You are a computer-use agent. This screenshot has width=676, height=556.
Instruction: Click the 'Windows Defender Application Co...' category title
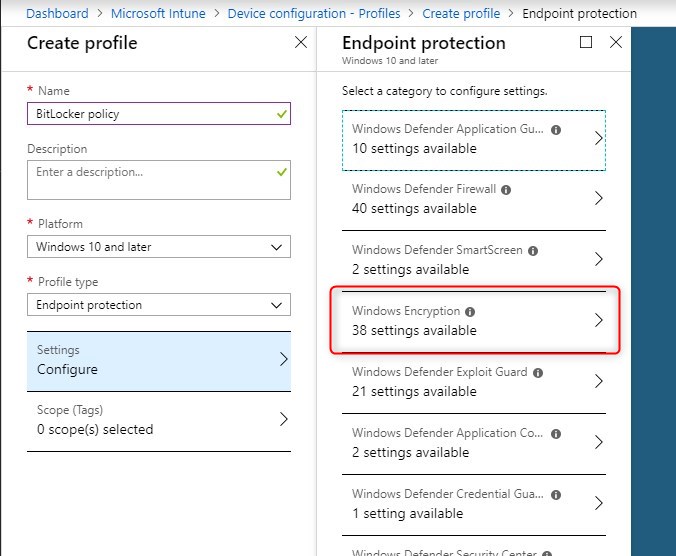click(448, 433)
